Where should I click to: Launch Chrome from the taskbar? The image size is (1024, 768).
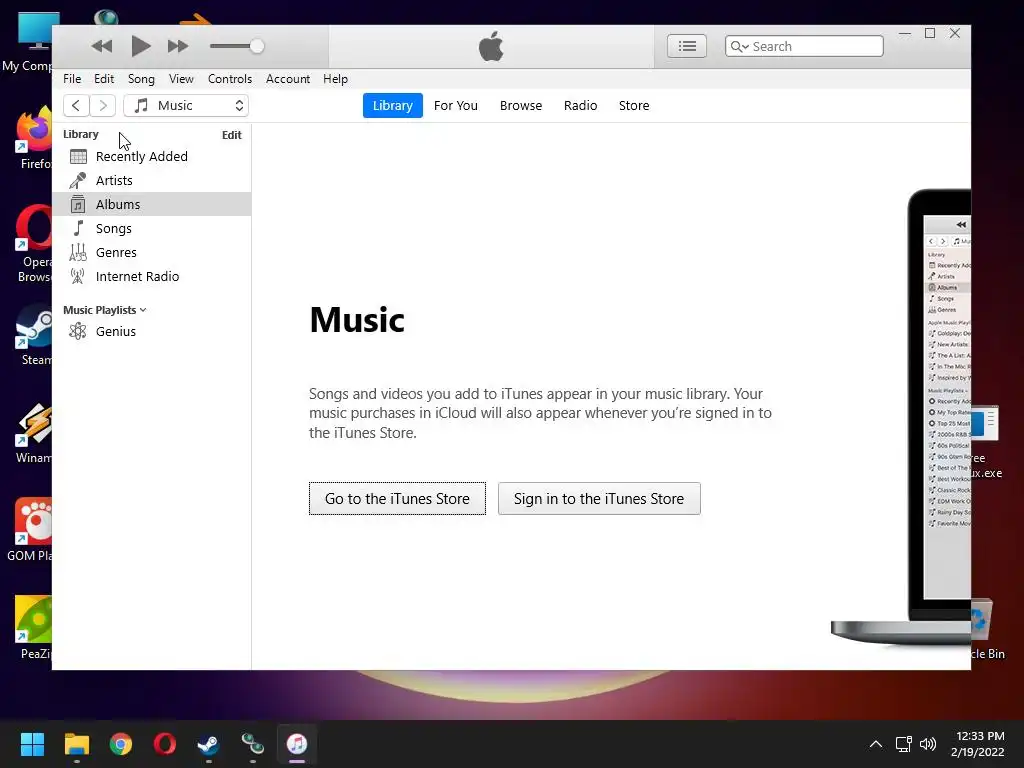pos(121,744)
